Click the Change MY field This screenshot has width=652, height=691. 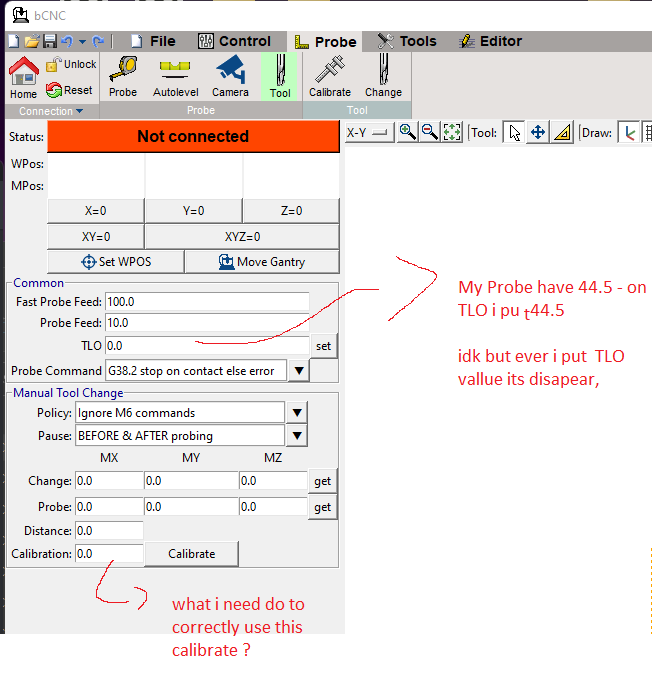191,481
